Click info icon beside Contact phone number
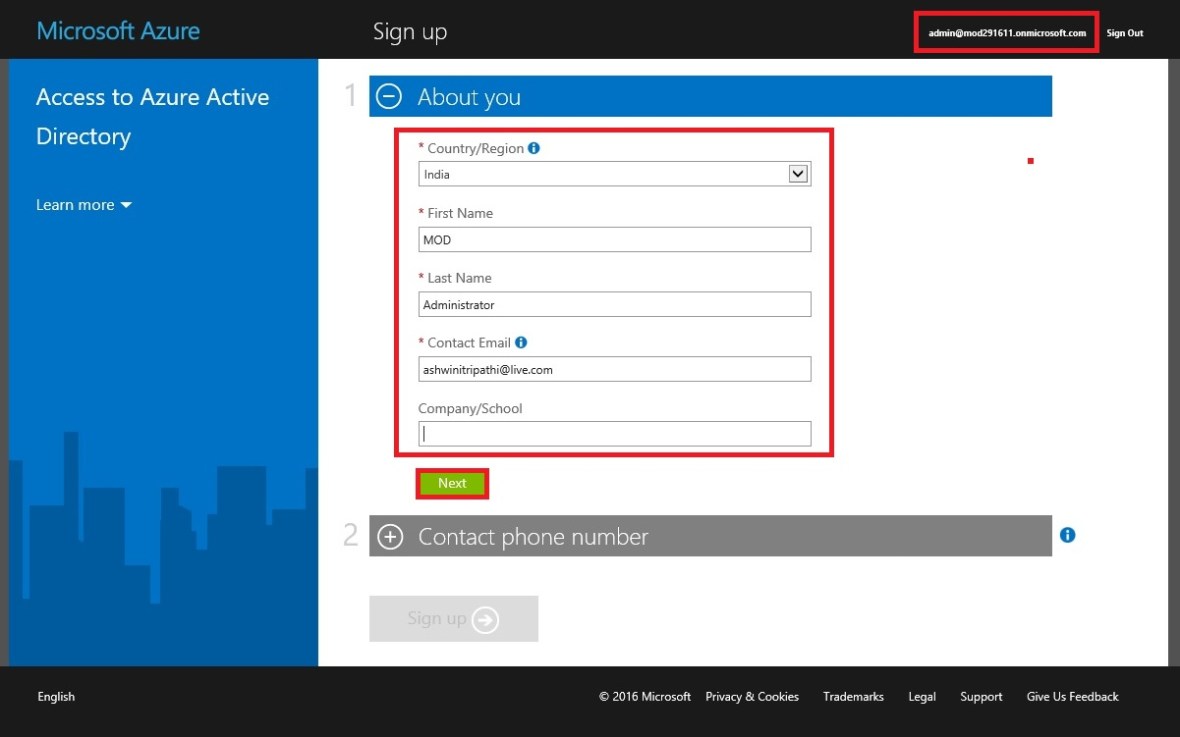Screen dimensions: 1180x737 pyautogui.click(x=1067, y=535)
